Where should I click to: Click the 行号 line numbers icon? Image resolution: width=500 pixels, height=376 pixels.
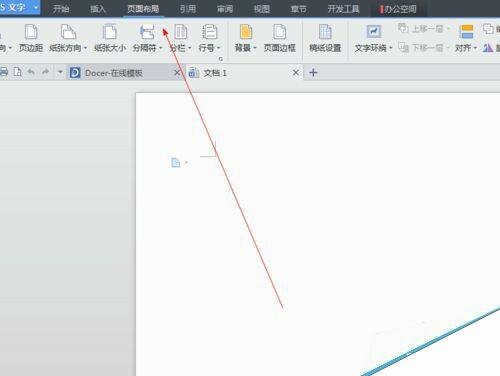[210, 32]
